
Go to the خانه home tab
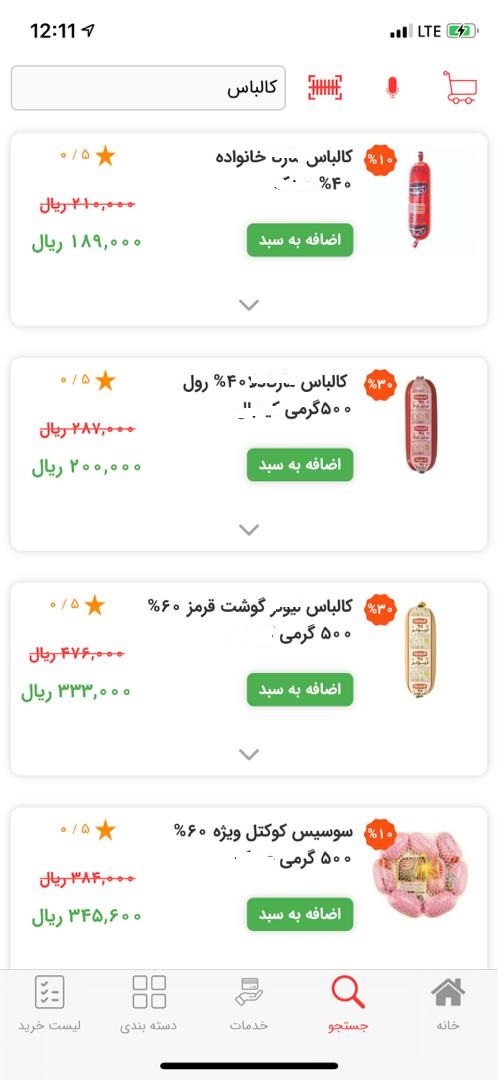tap(448, 1004)
